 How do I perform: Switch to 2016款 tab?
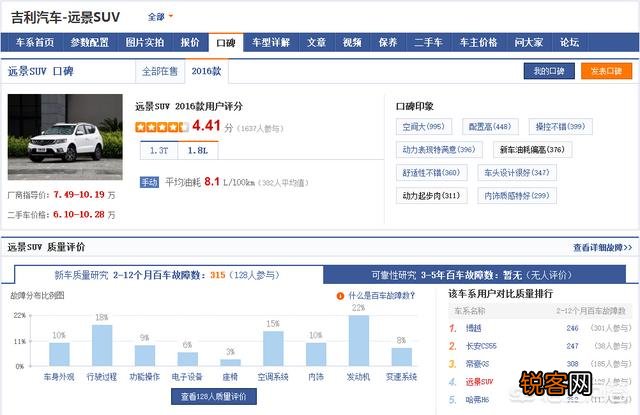click(x=207, y=71)
